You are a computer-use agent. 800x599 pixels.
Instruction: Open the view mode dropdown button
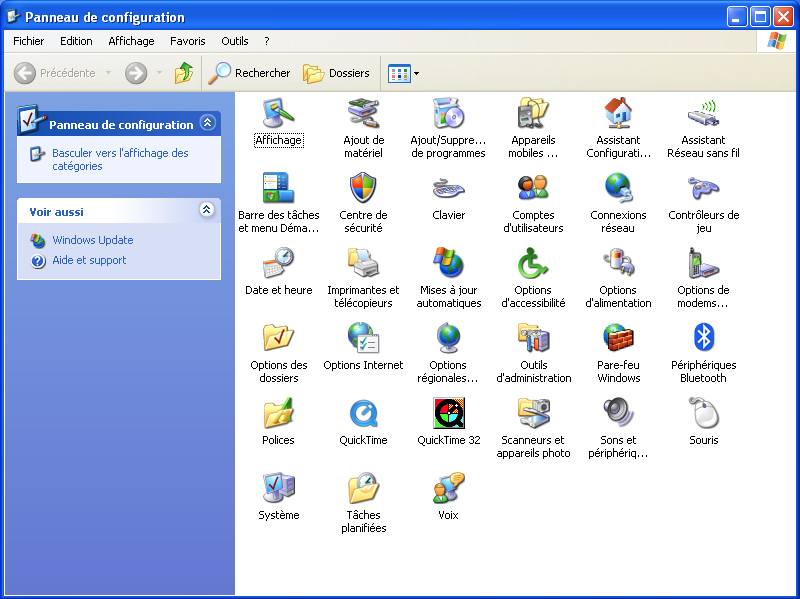tap(404, 73)
